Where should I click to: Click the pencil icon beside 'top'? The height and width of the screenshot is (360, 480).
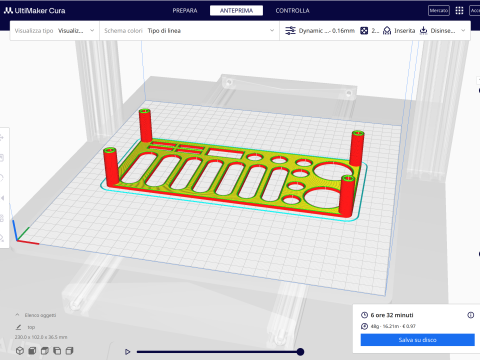click(19, 327)
